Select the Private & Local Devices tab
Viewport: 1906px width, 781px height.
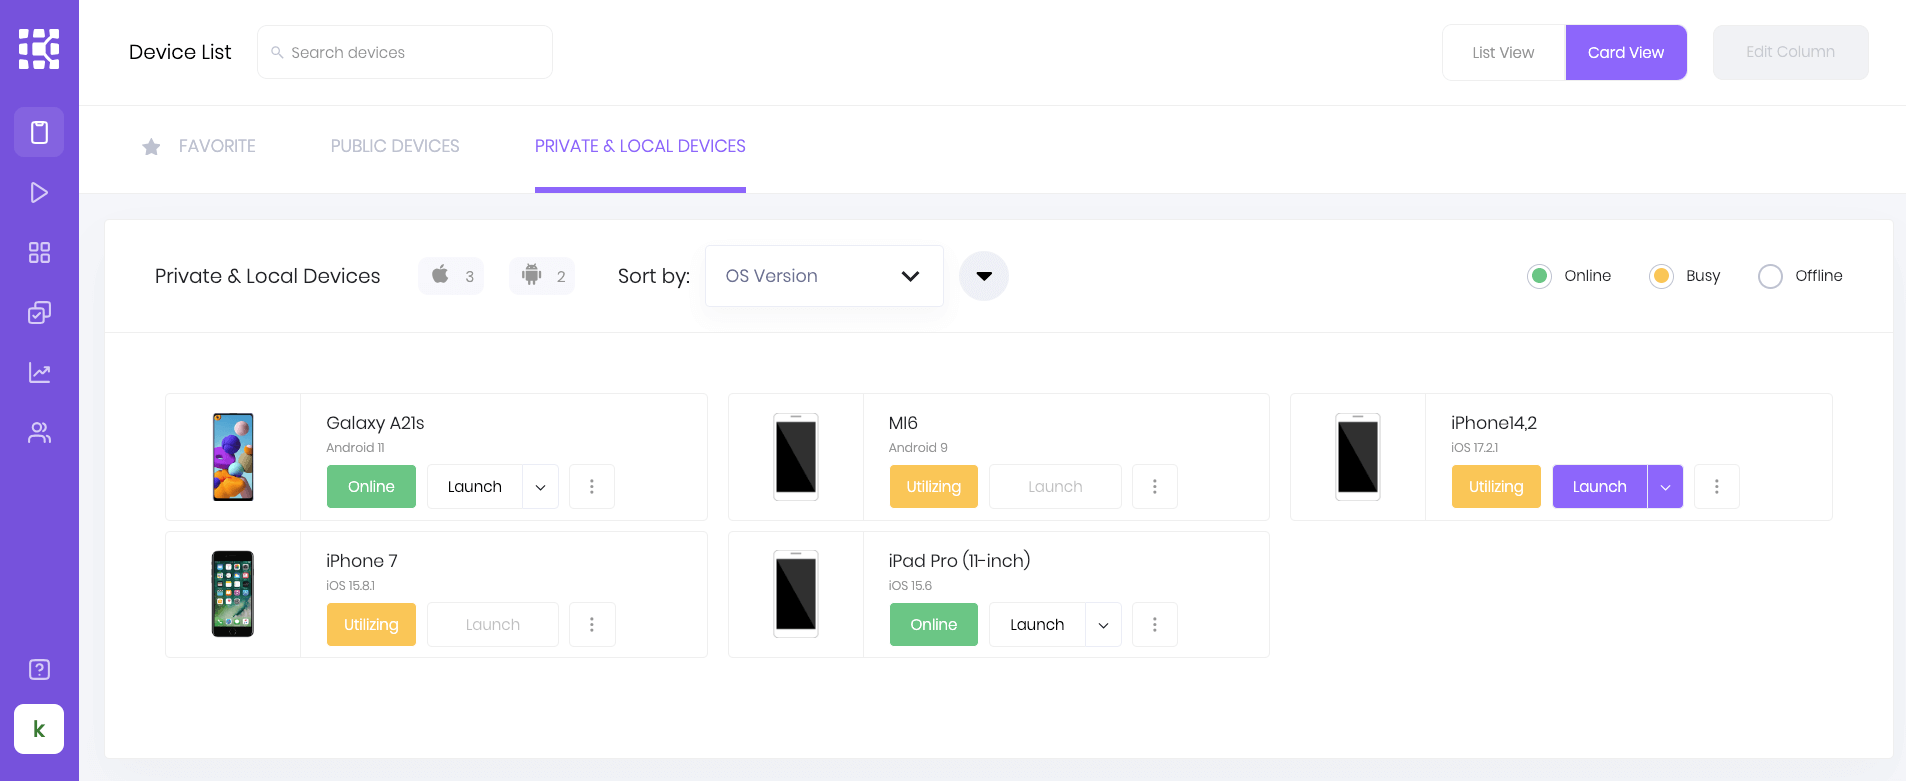pos(640,147)
